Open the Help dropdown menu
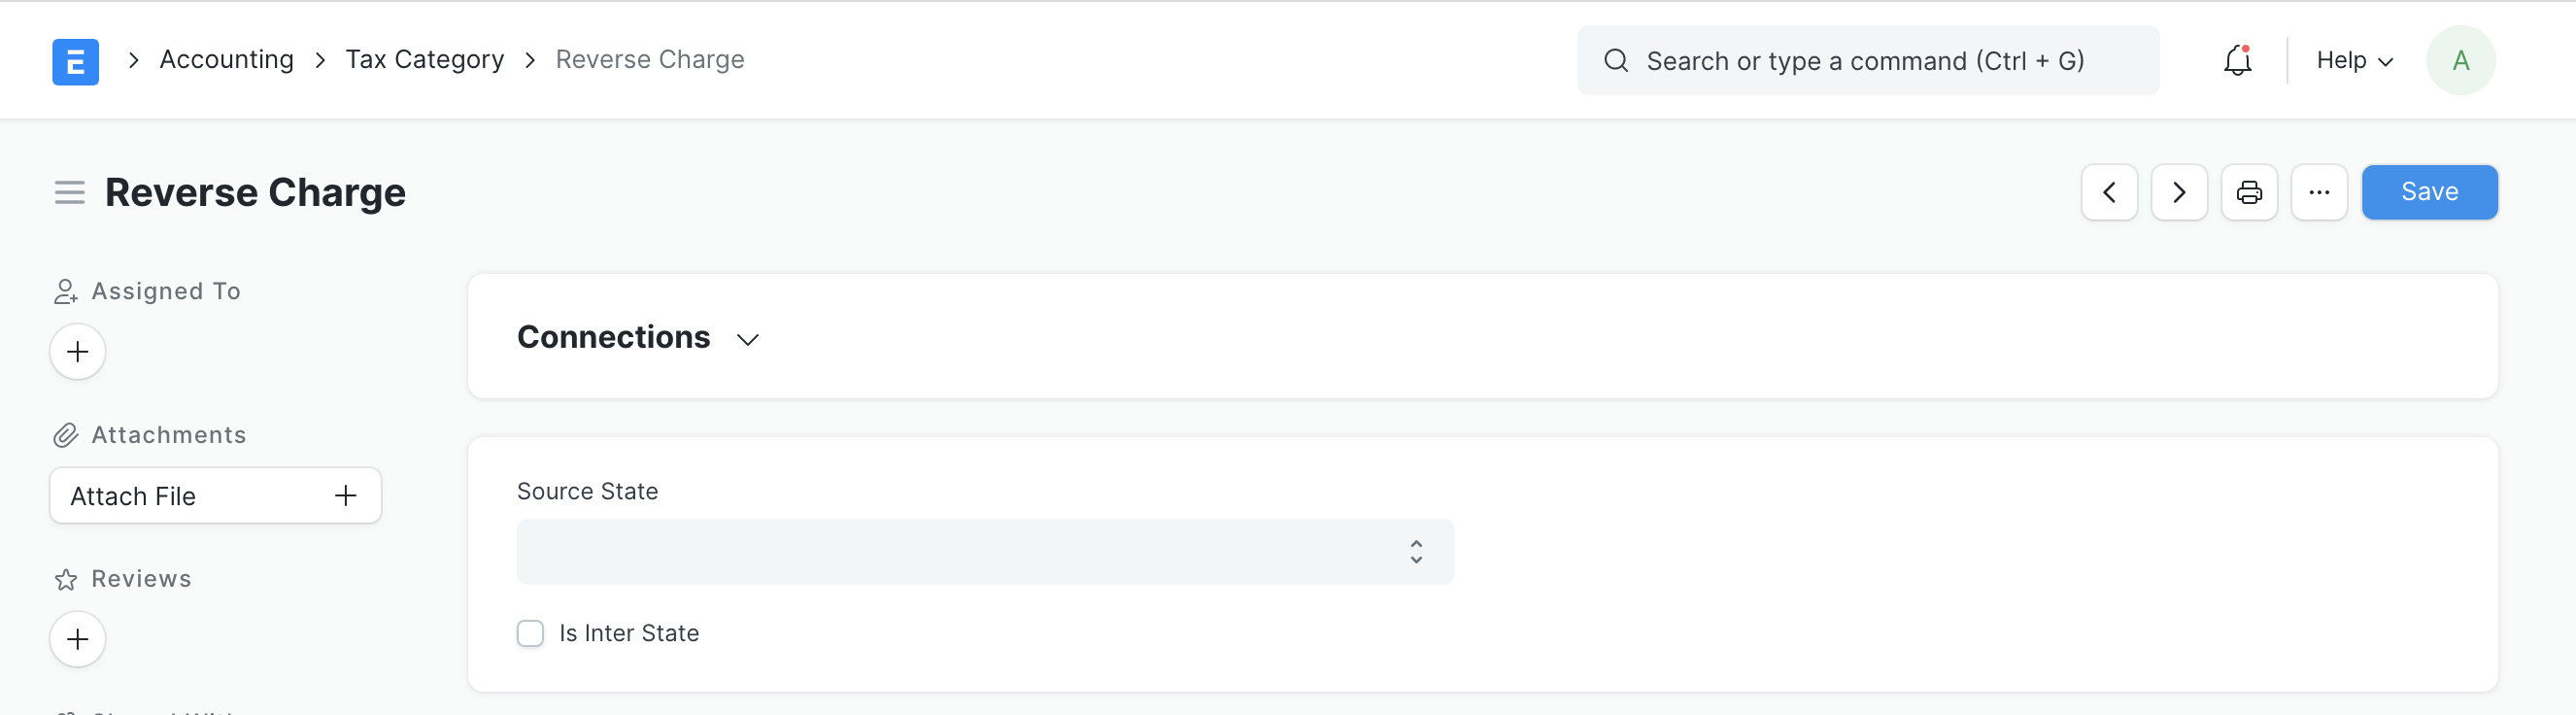The height and width of the screenshot is (715, 2576). click(x=2354, y=60)
